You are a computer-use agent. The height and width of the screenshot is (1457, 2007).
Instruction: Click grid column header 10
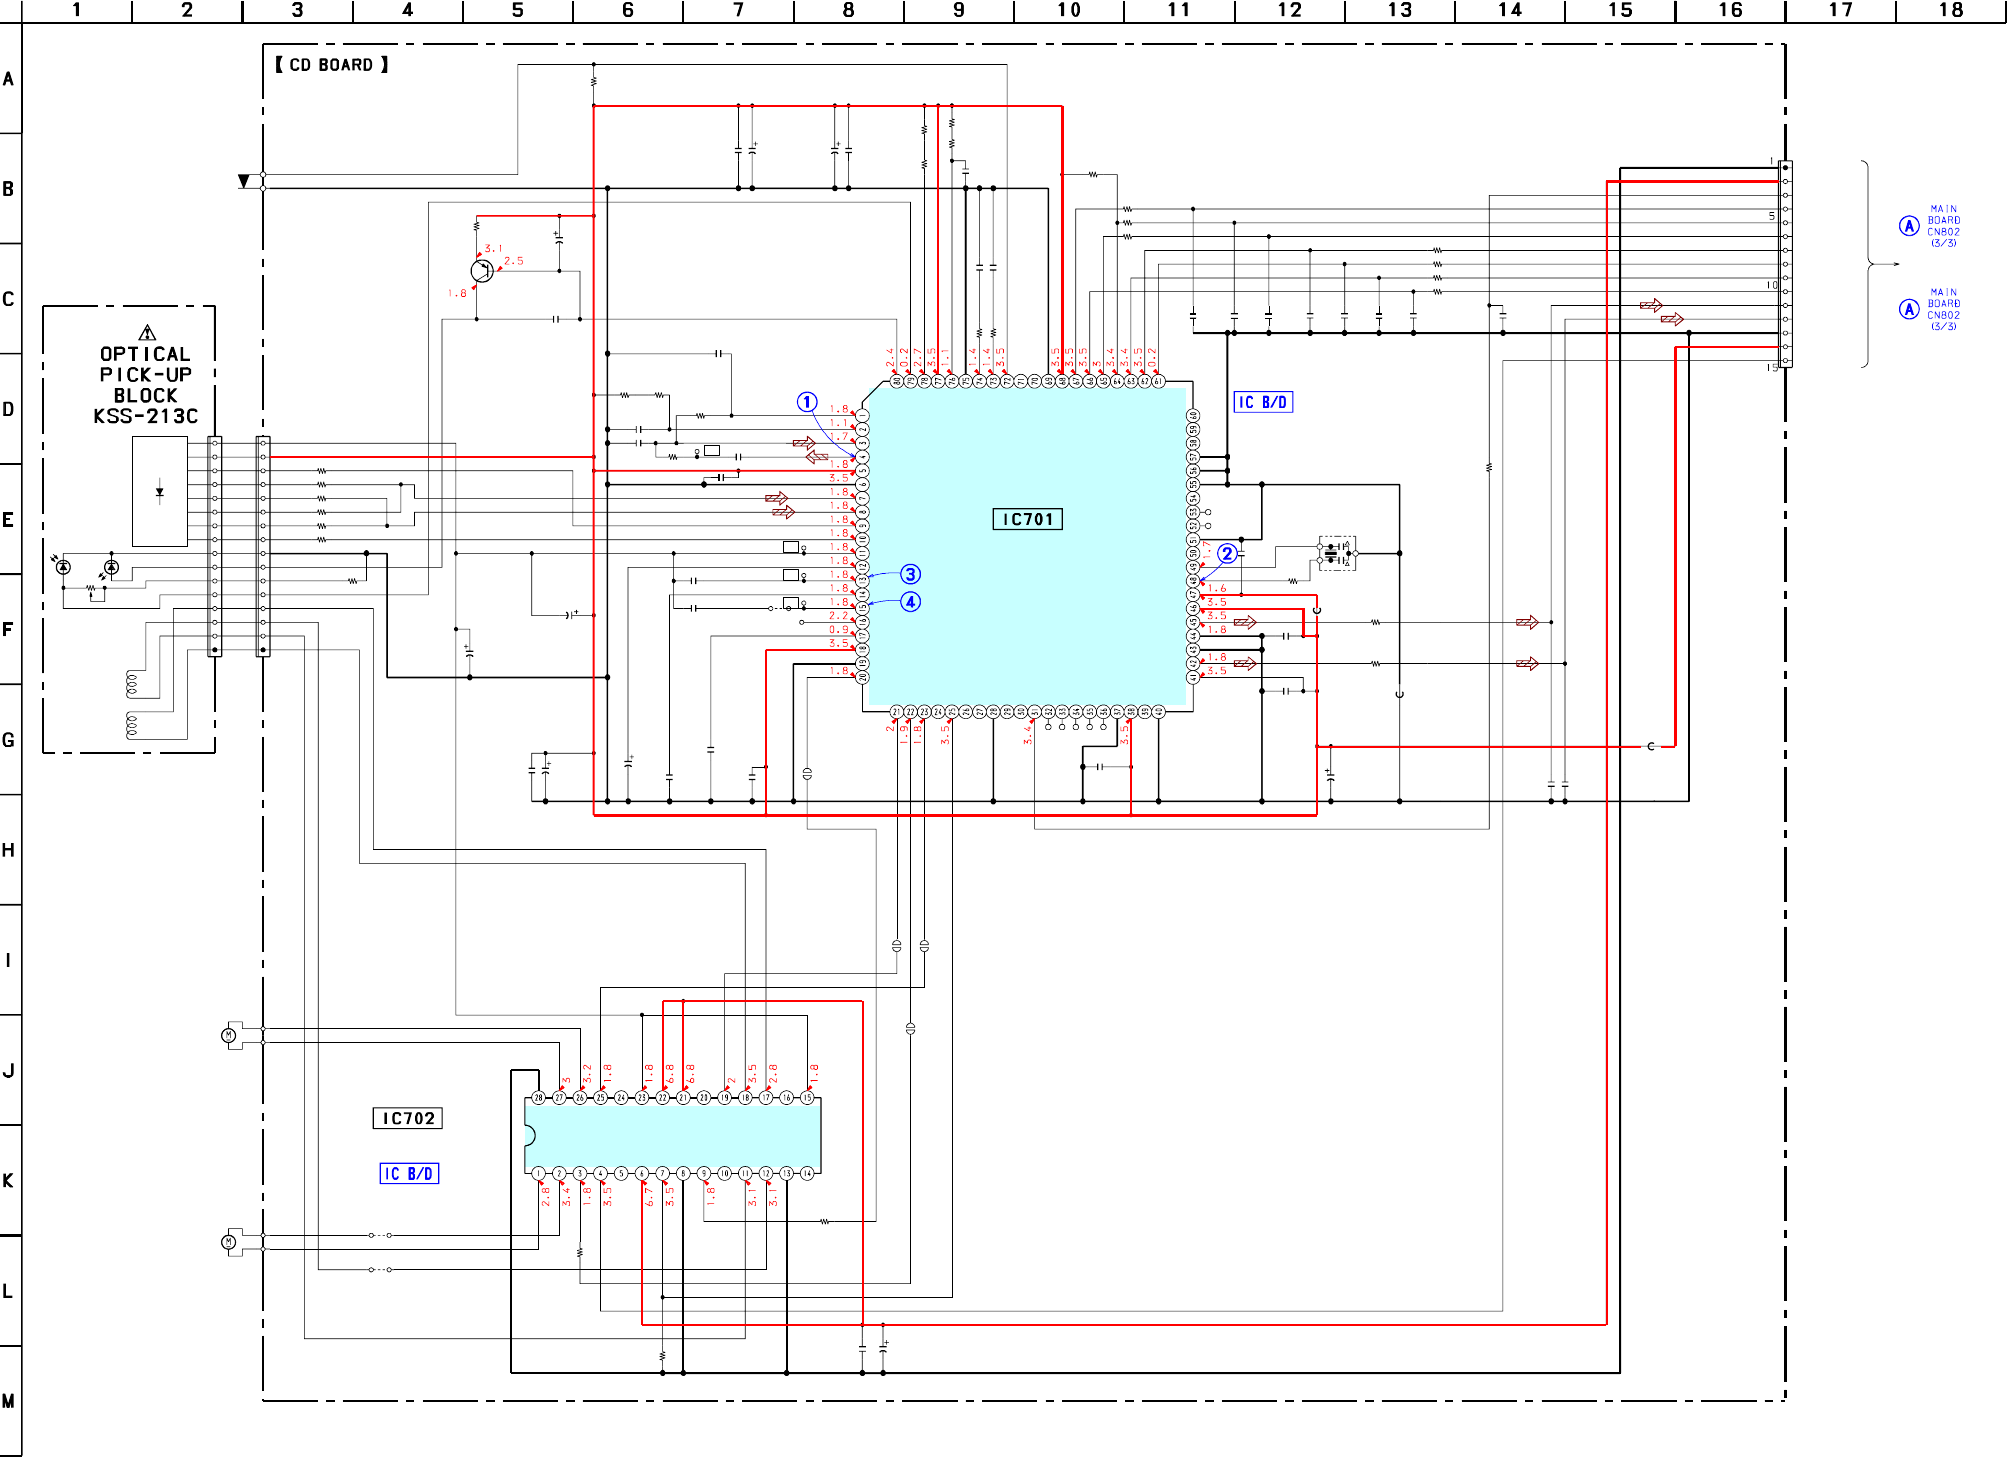[1068, 10]
